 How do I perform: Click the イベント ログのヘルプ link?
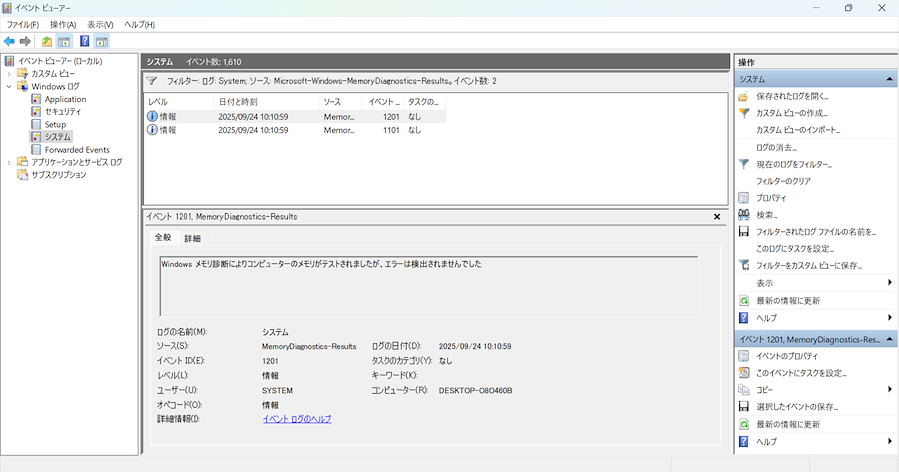coord(296,419)
